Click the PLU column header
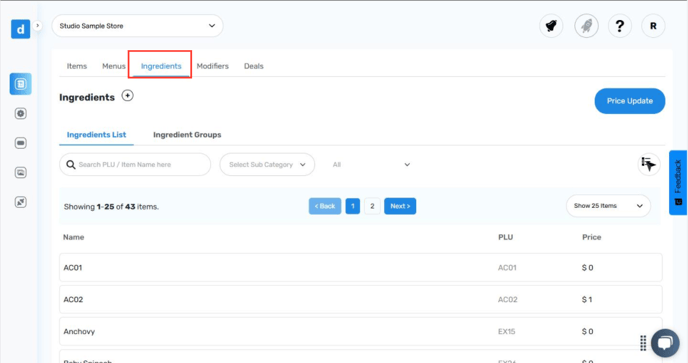688x363 pixels. pos(505,237)
